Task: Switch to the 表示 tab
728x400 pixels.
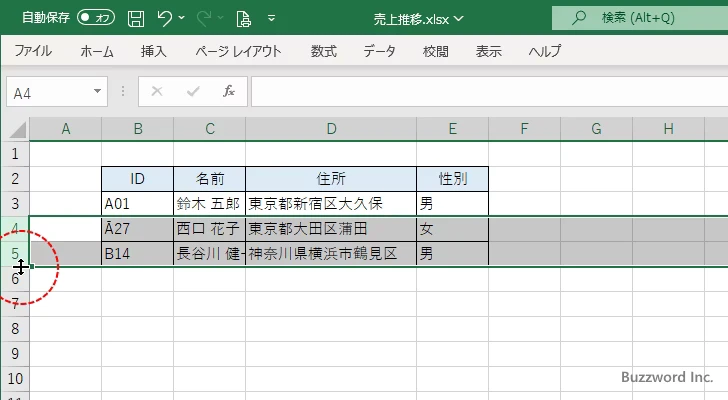Action: point(488,51)
